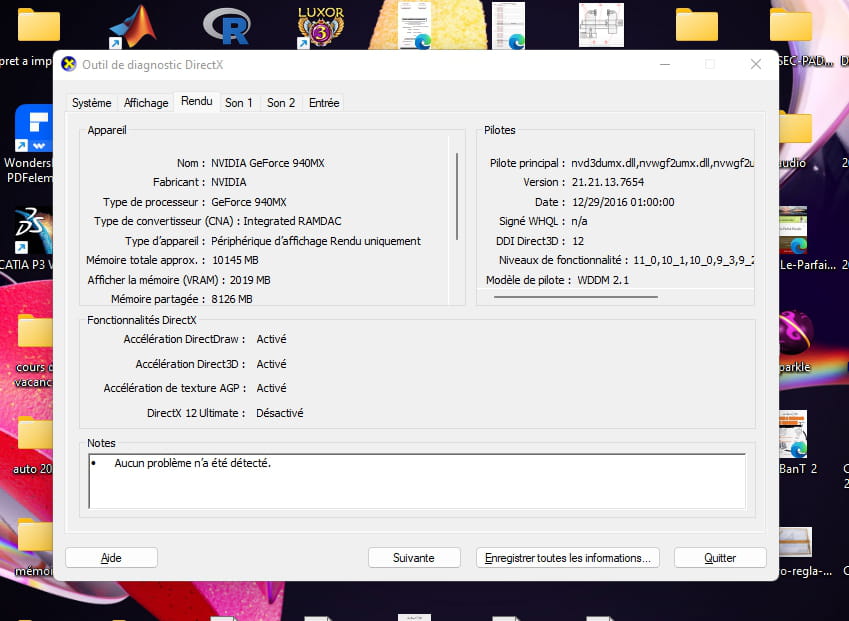Open Wondershare PDFelement desktop icon
849x621 pixels.
click(x=33, y=131)
